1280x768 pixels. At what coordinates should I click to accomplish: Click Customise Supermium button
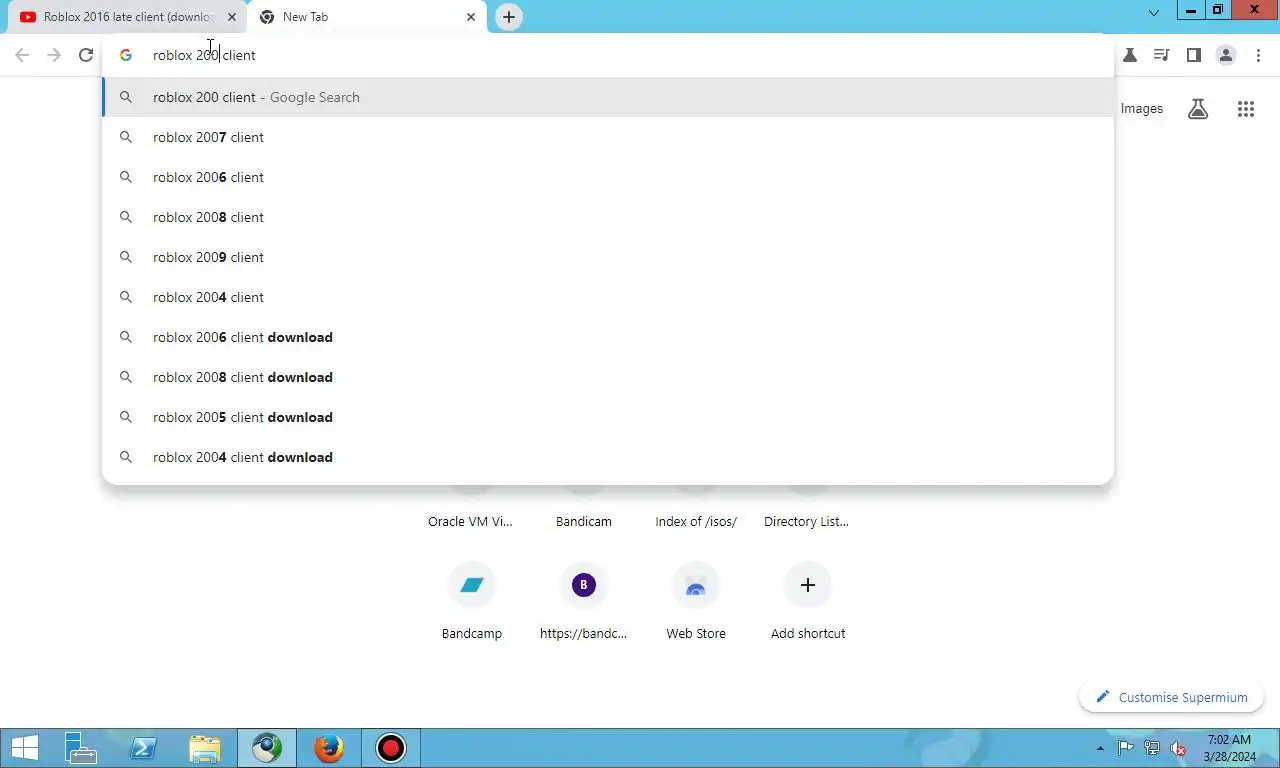tap(1171, 697)
